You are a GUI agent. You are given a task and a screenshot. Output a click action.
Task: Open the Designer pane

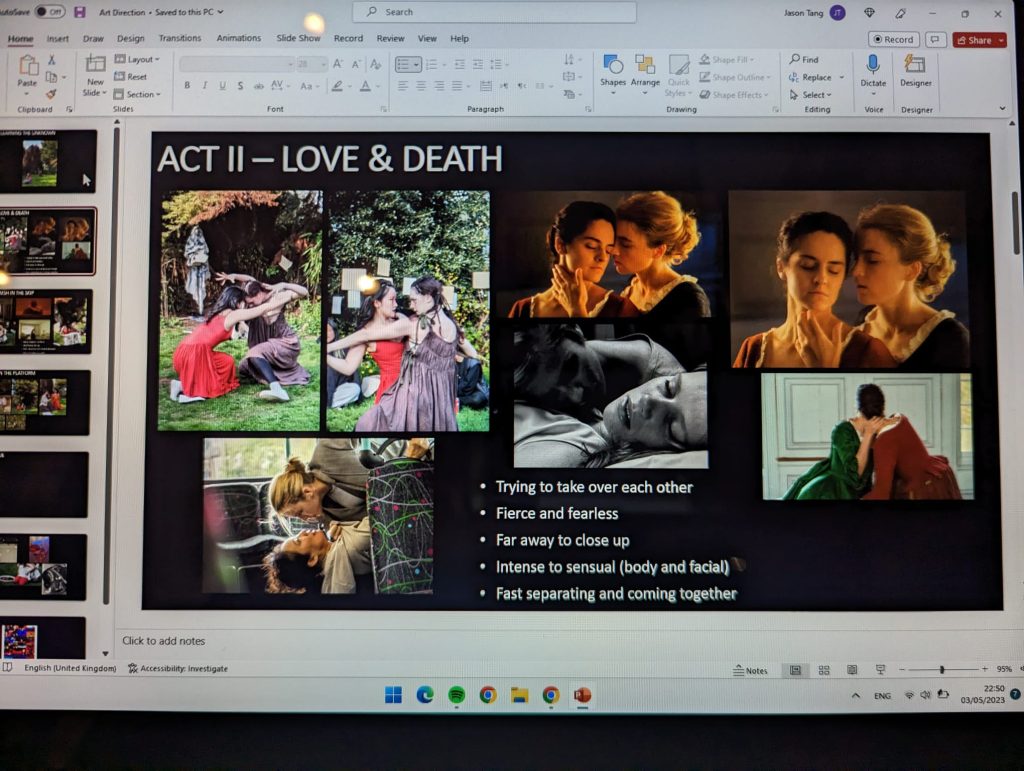[916, 71]
